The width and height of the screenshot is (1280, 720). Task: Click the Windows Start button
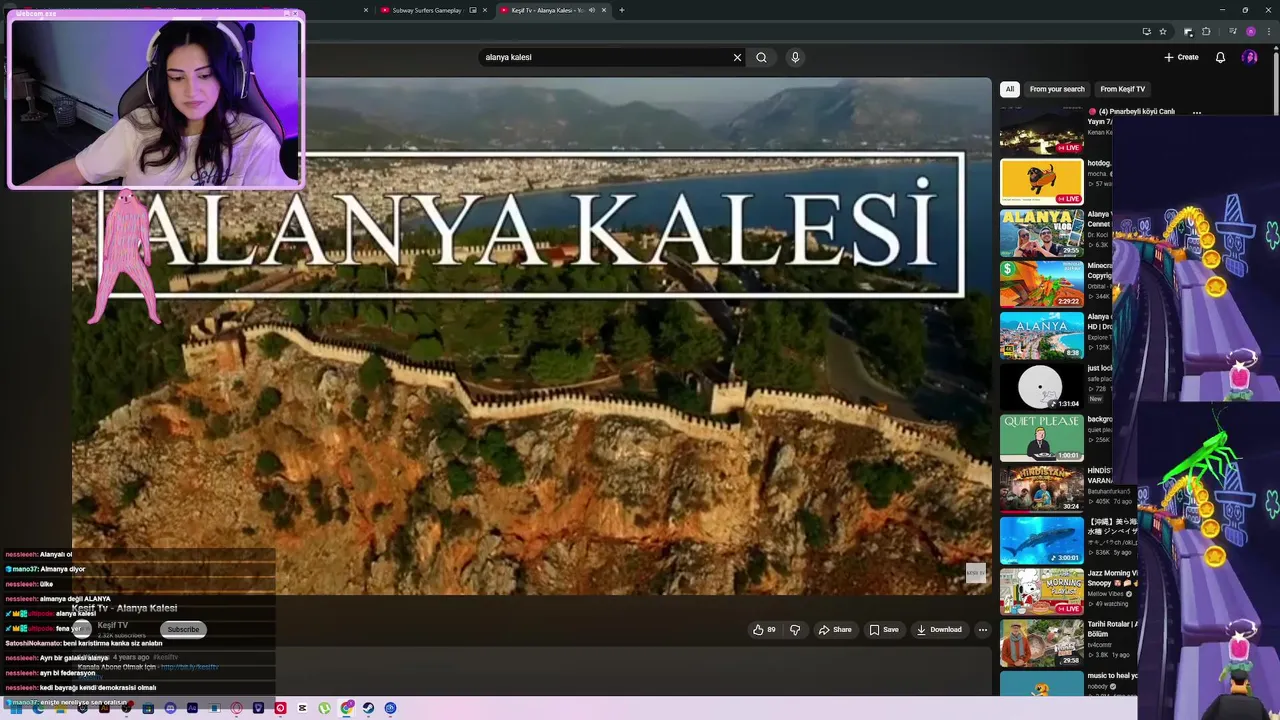coord(16,708)
